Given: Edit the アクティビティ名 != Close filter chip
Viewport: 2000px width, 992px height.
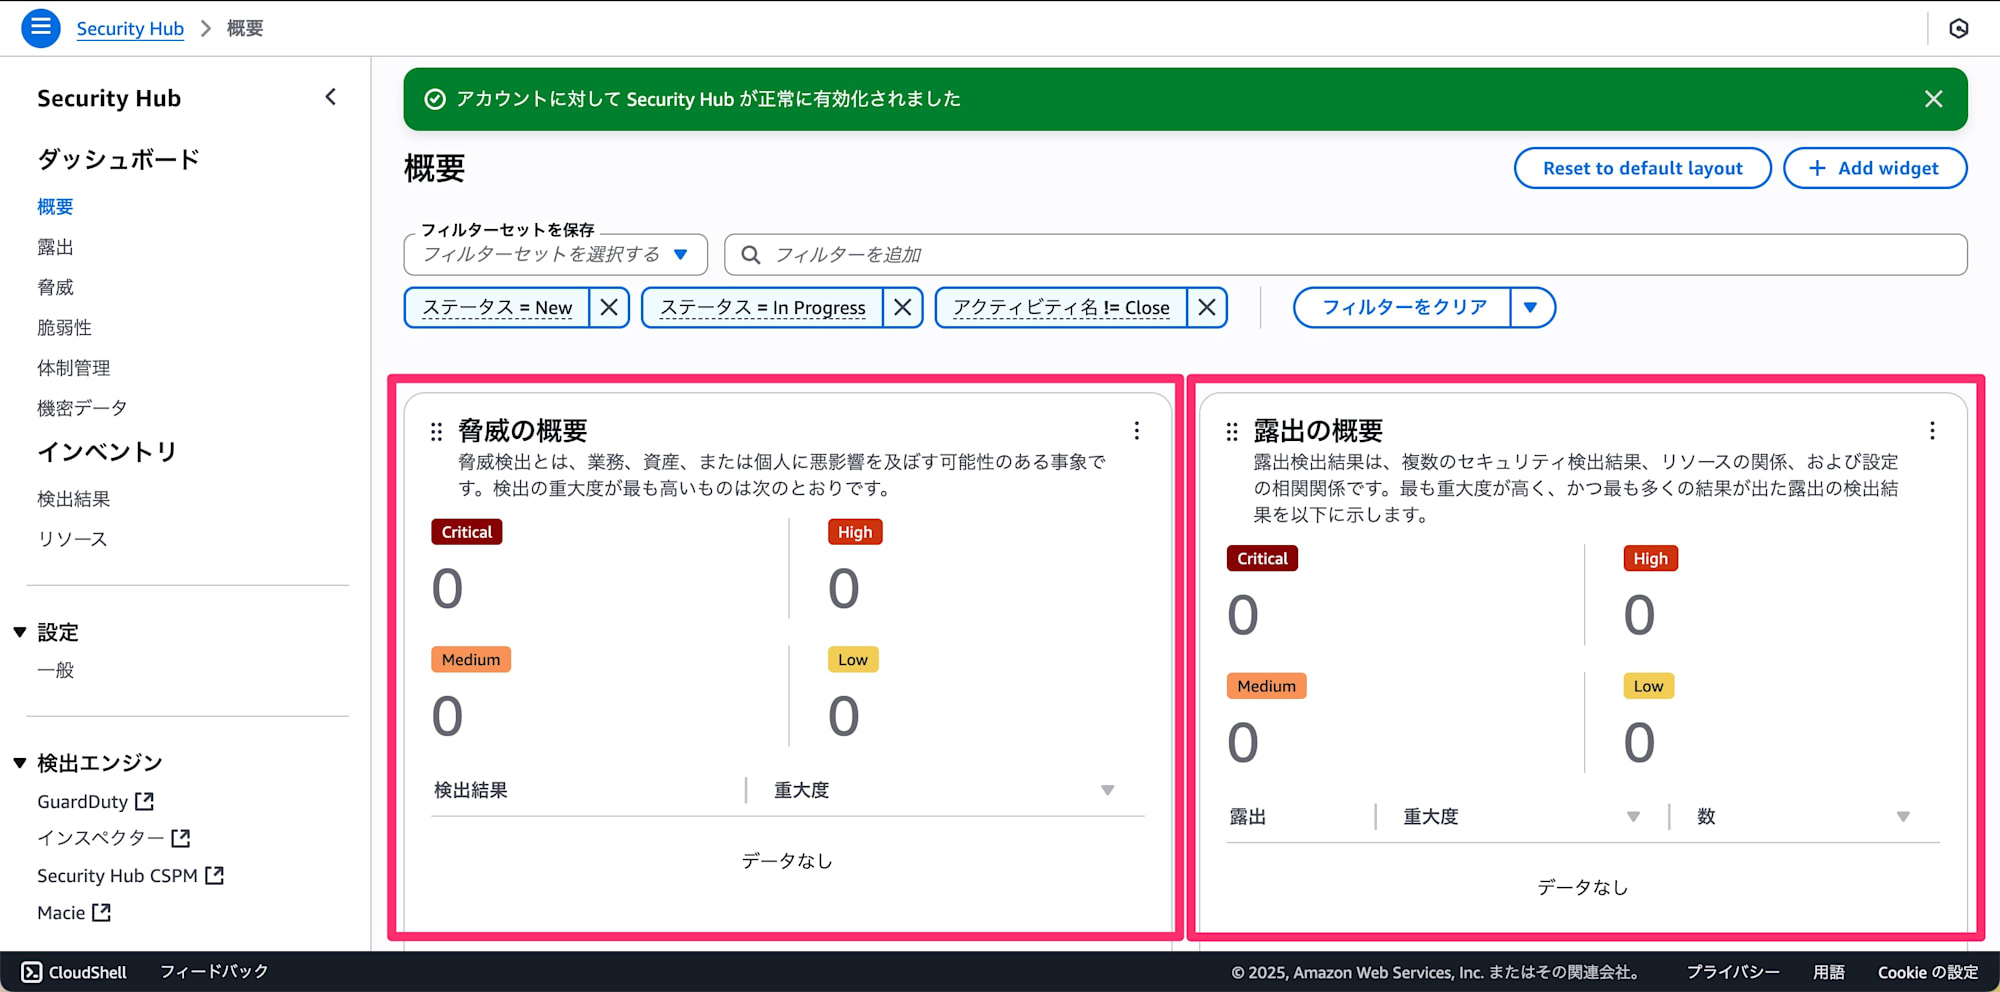Looking at the screenshot, I should pos(1061,307).
